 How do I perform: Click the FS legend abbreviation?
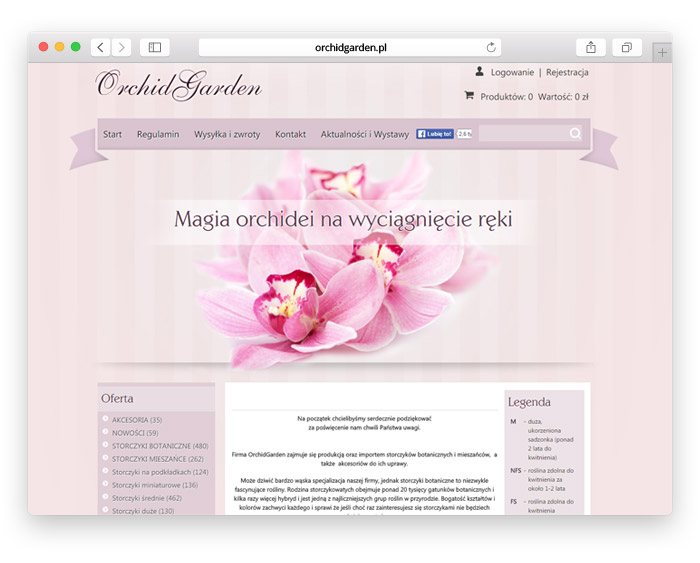click(514, 502)
